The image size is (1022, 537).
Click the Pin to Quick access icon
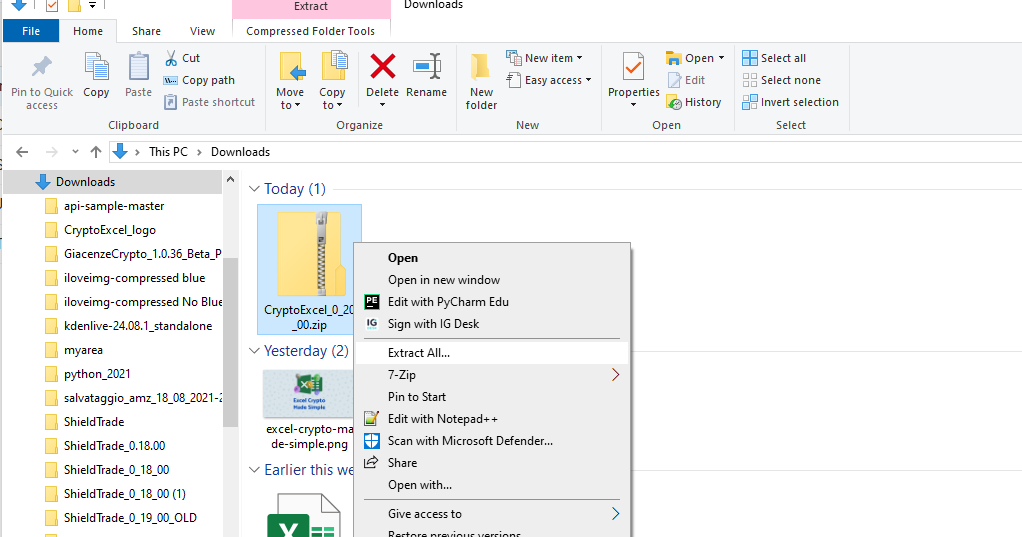41,68
